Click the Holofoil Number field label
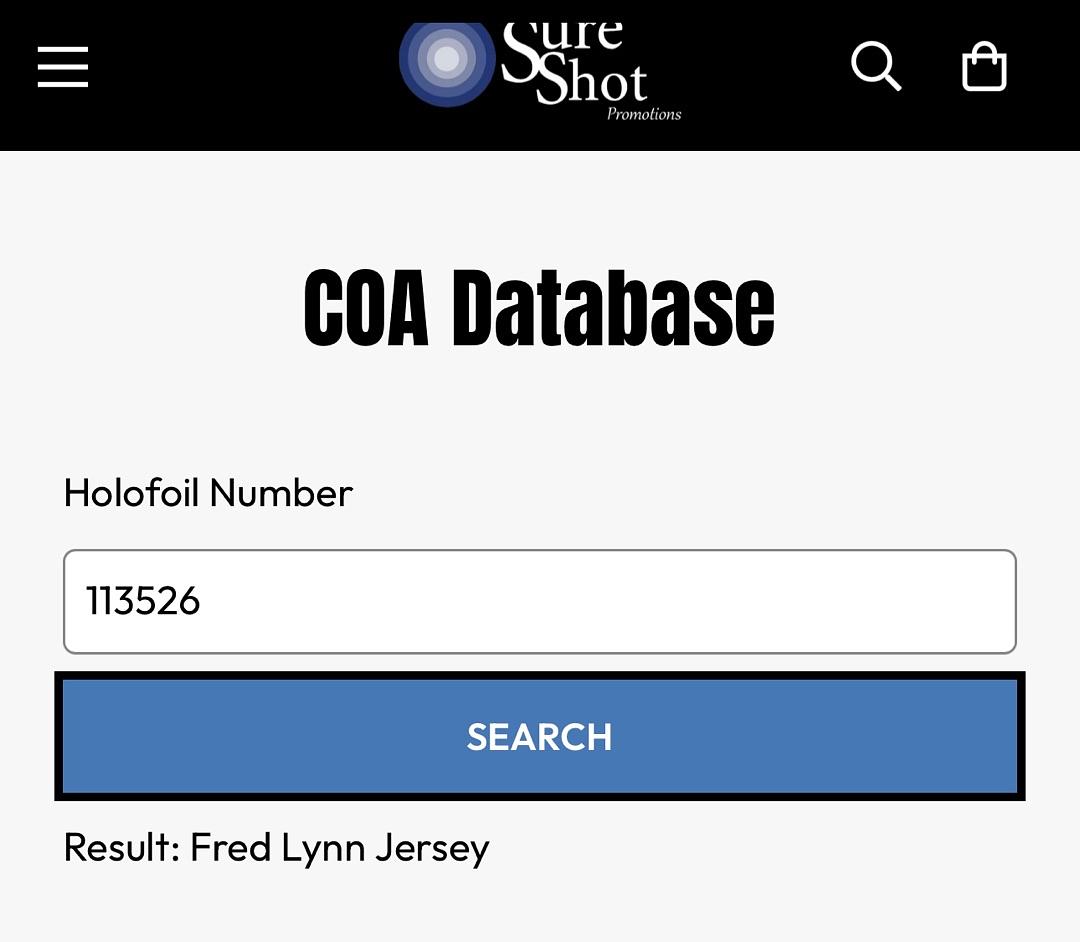The width and height of the screenshot is (1080, 942). 208,493
